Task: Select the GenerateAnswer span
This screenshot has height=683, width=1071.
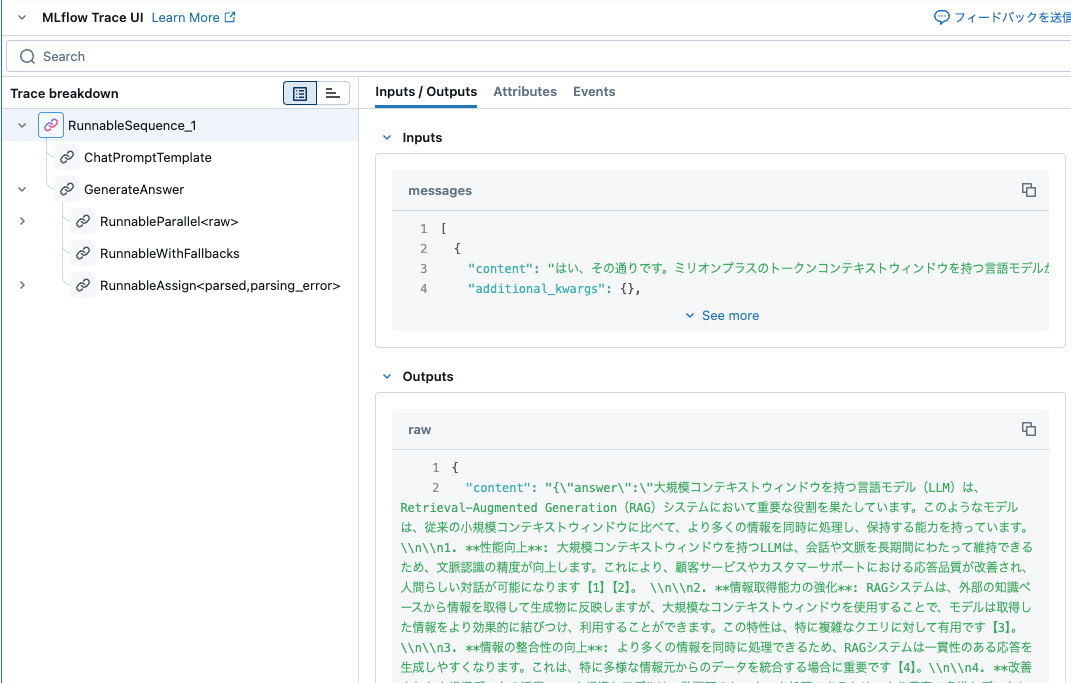Action: [134, 190]
